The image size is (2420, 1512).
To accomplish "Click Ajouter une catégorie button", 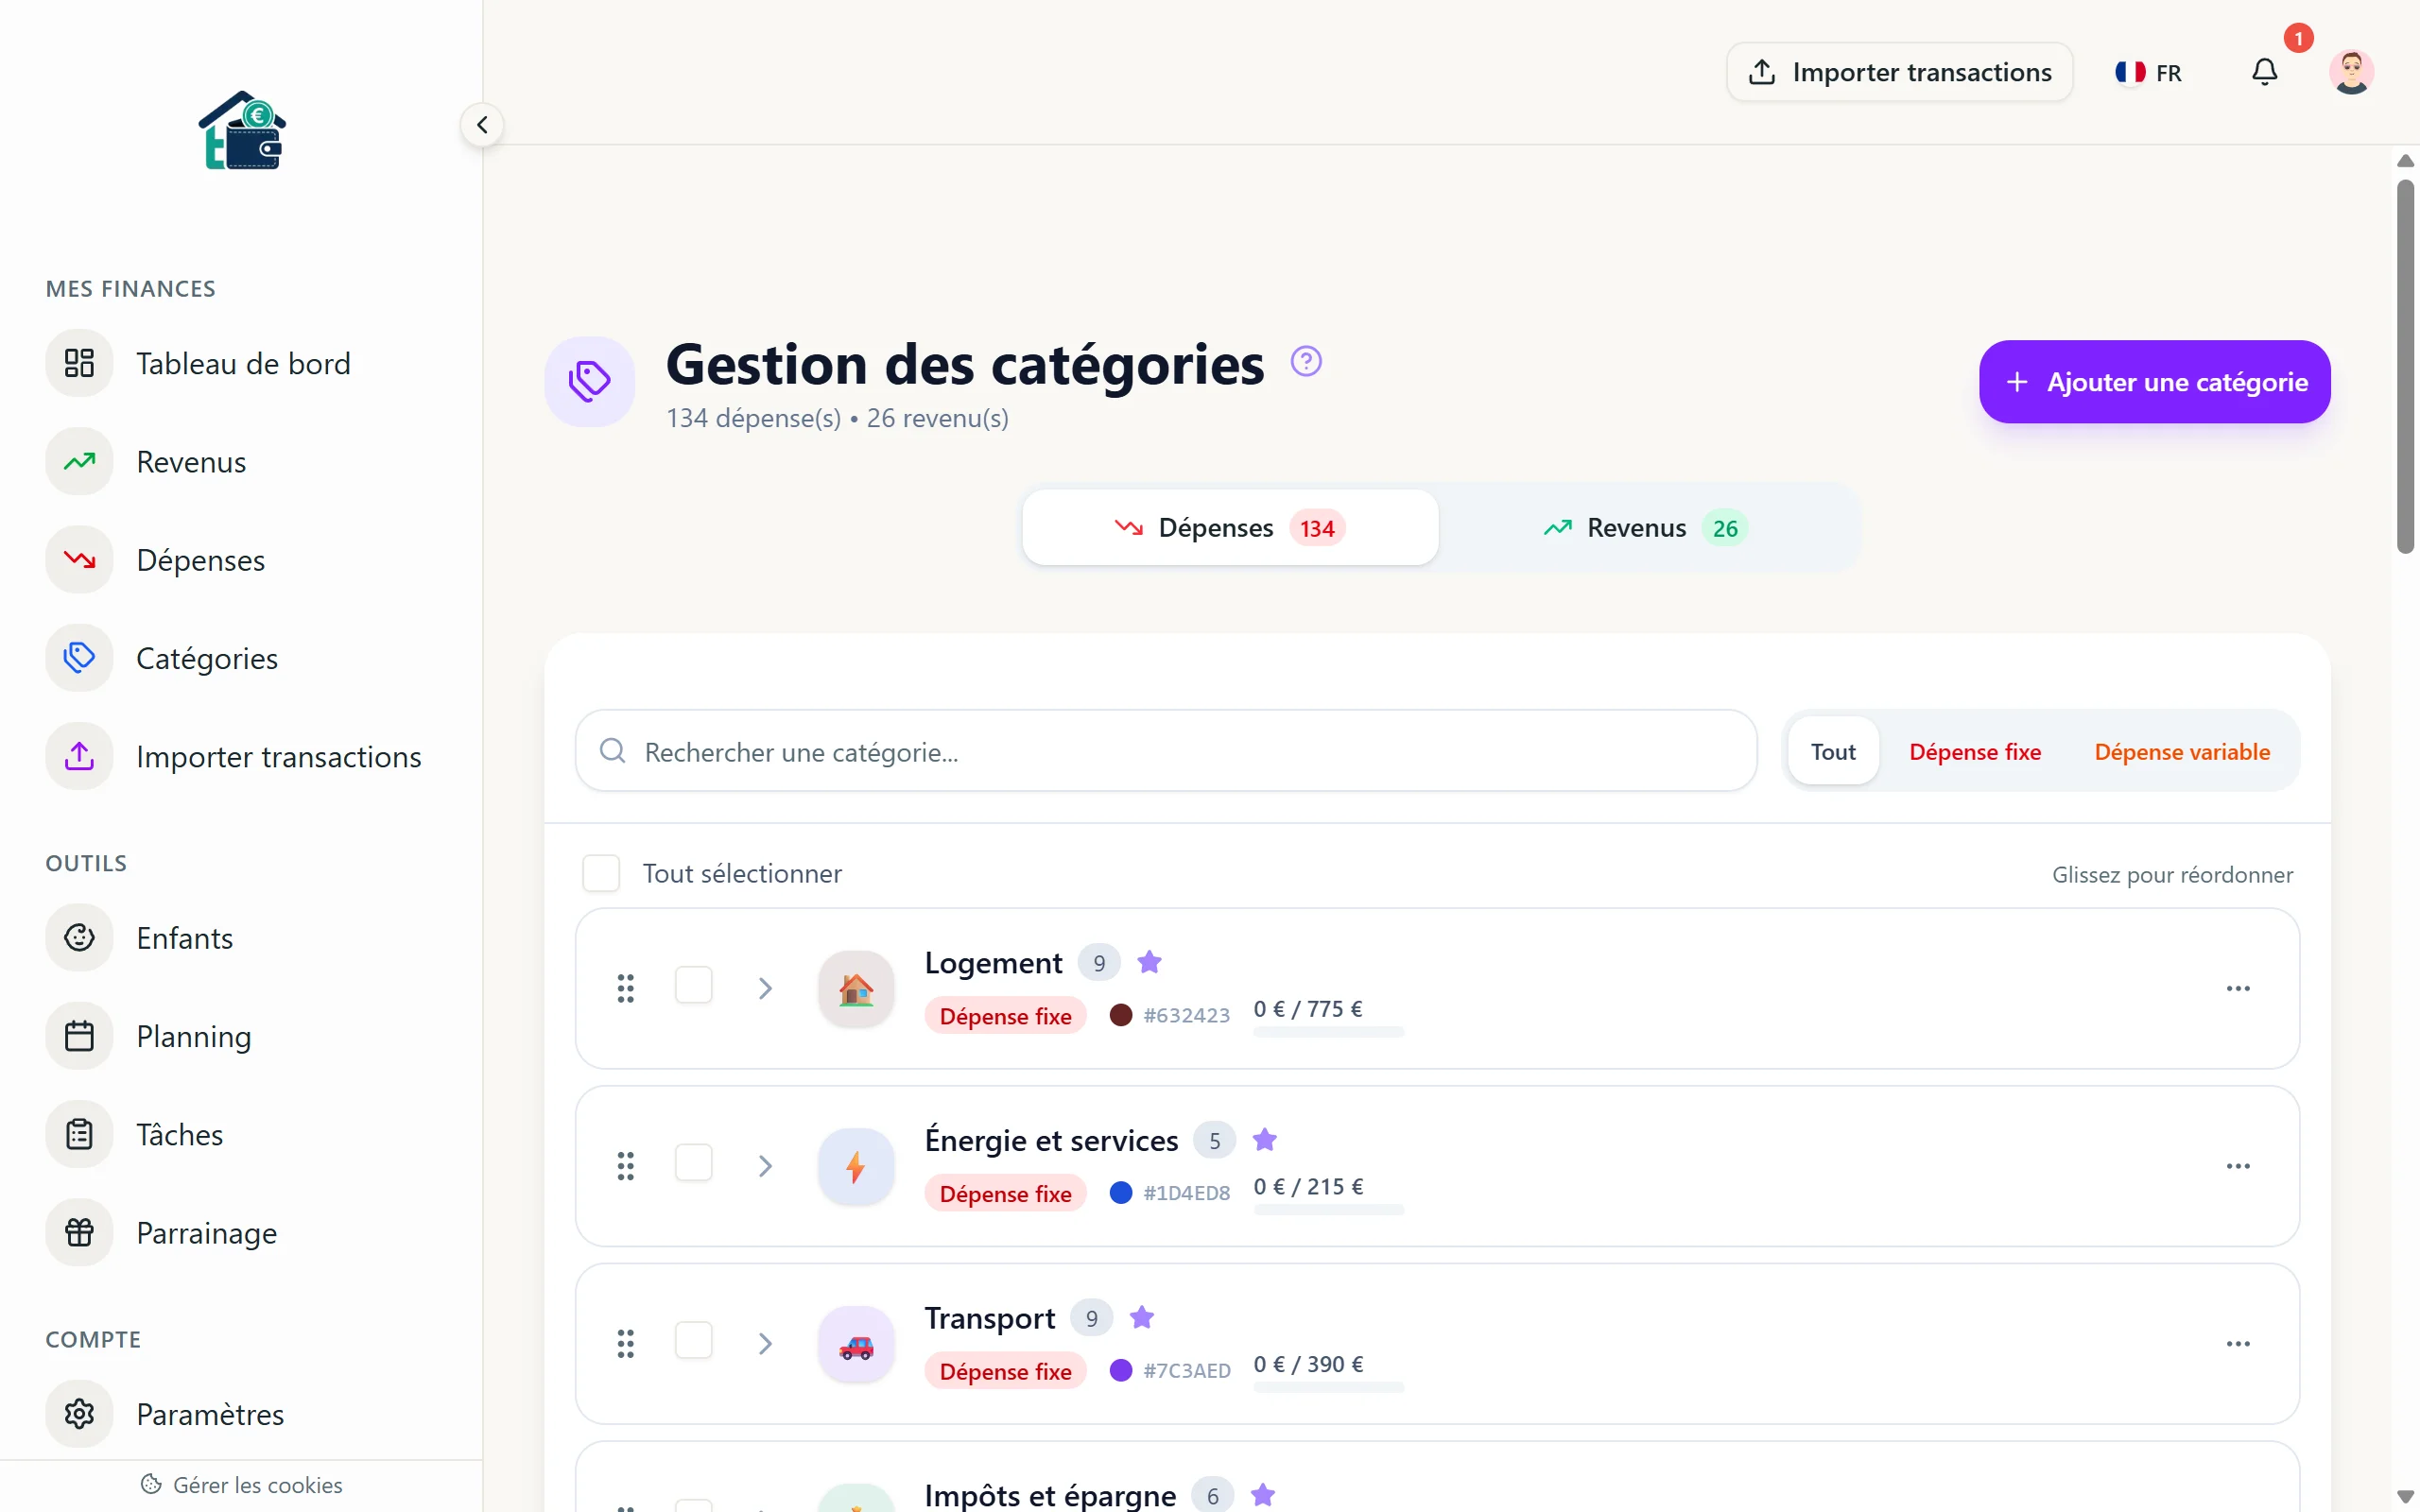I will click(2154, 382).
